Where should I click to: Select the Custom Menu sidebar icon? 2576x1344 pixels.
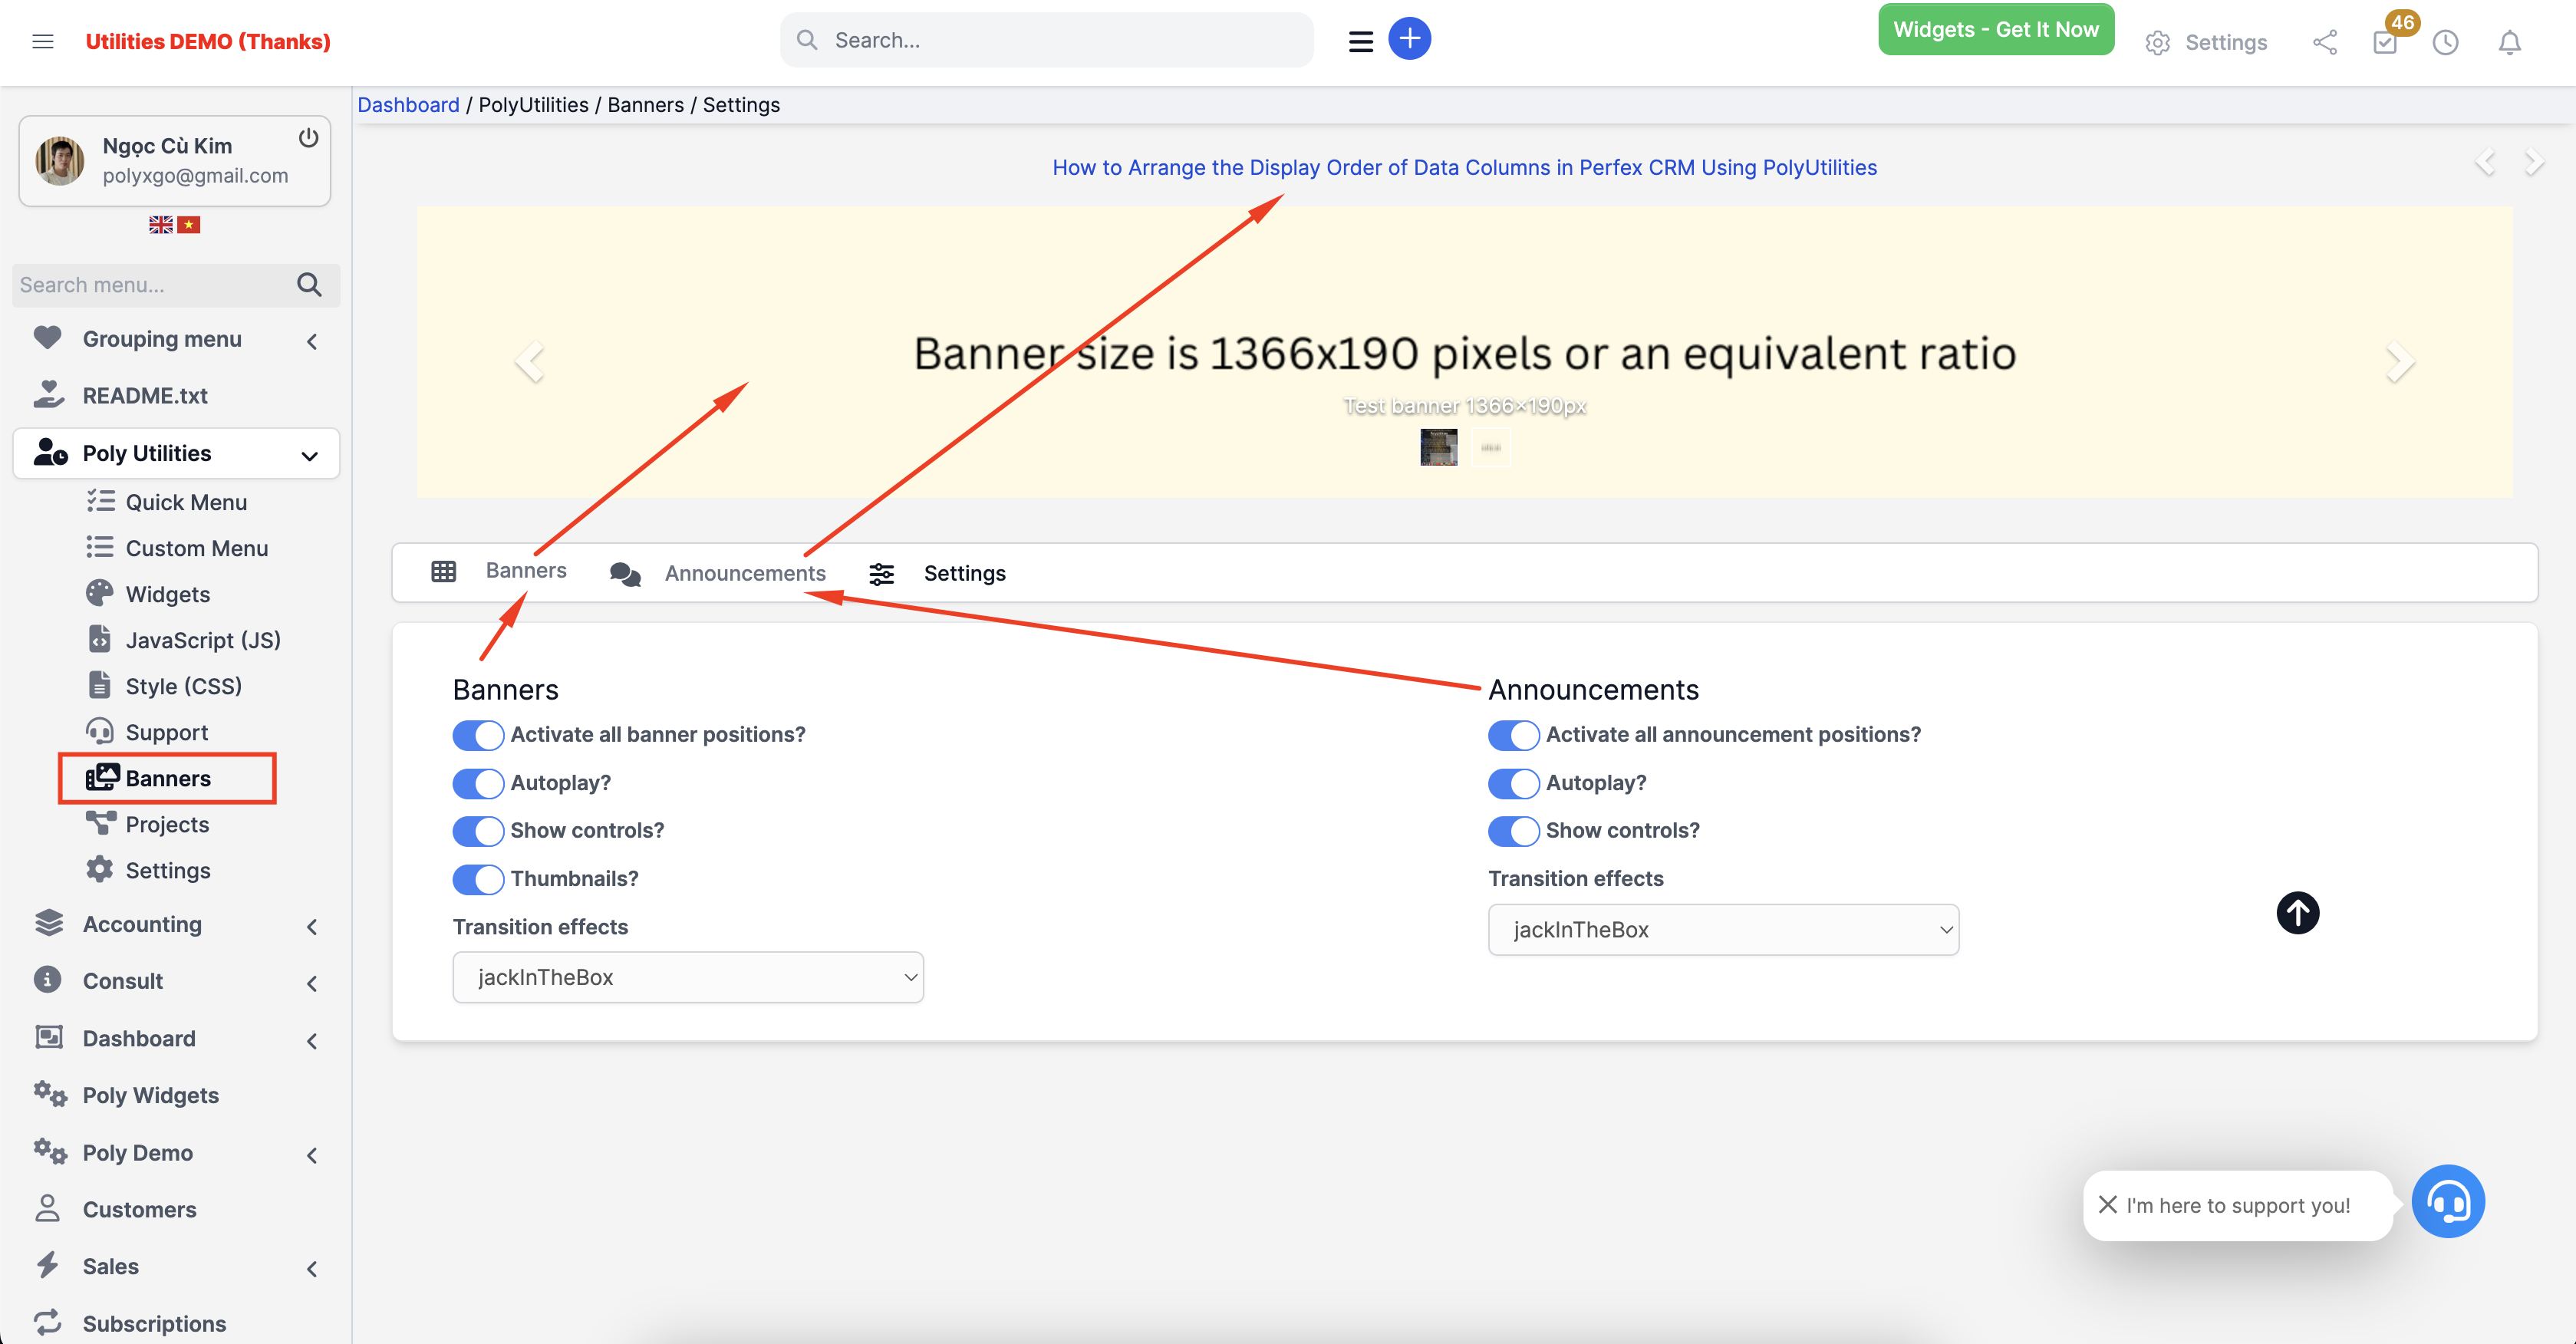pyautogui.click(x=101, y=547)
